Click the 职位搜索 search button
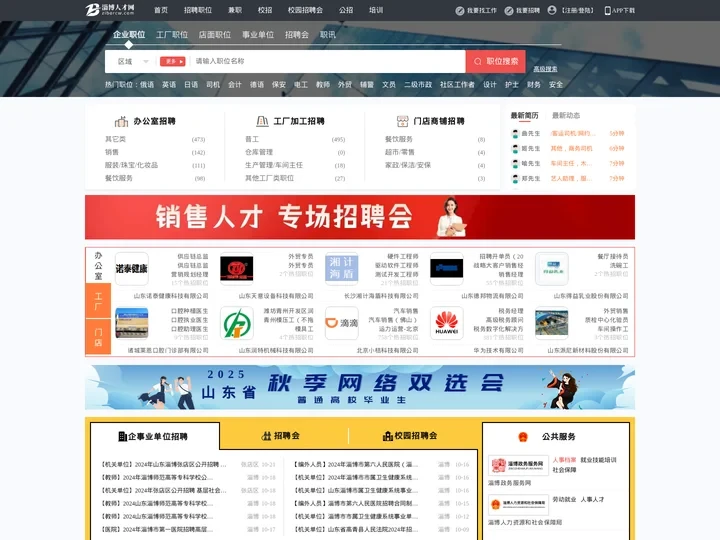This screenshot has height=540, width=720. 495,62
